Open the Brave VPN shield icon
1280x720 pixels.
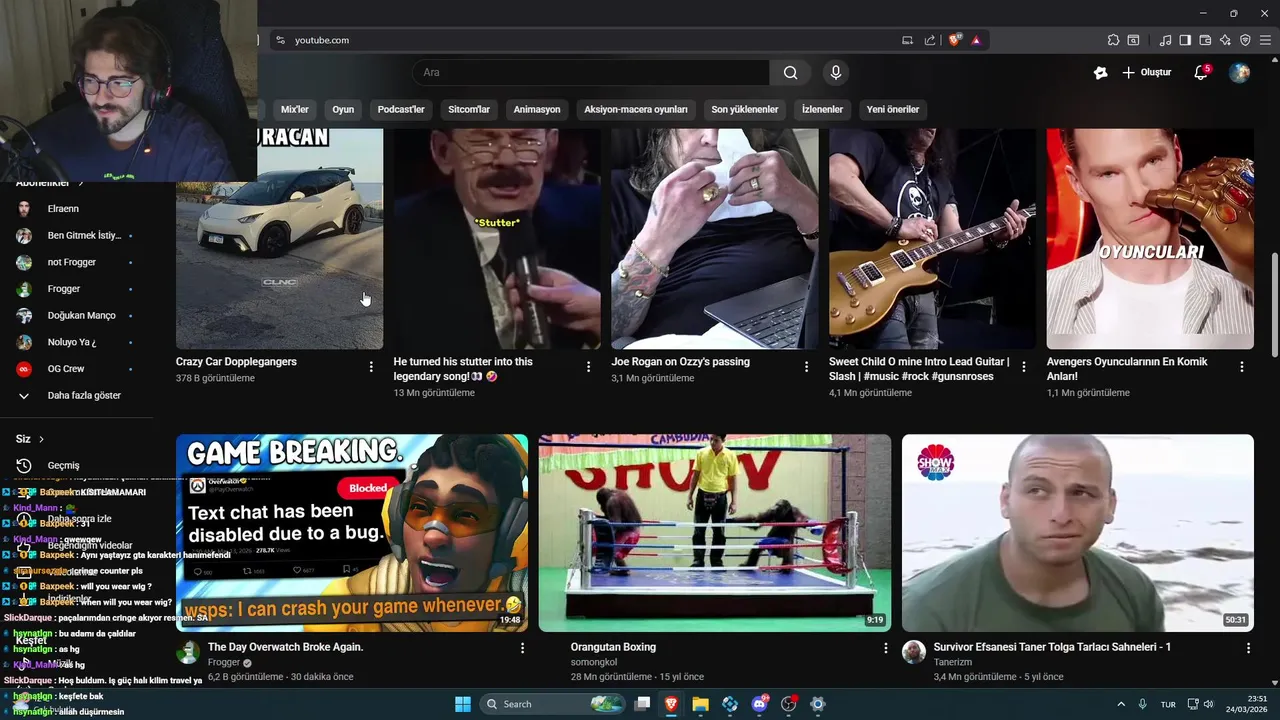[x=1245, y=40]
